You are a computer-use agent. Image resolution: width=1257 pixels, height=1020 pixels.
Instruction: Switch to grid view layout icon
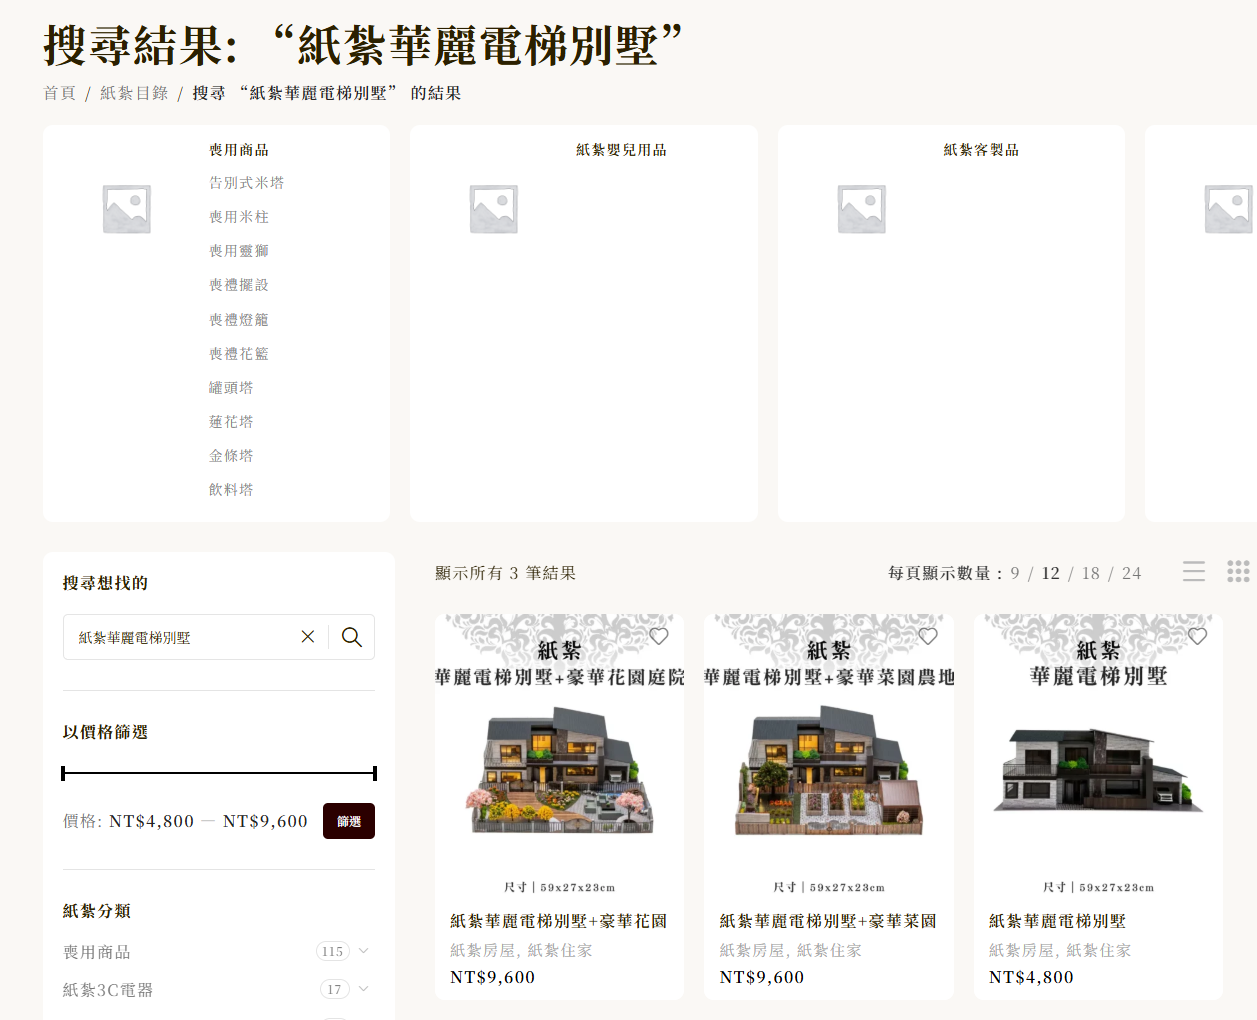pyautogui.click(x=1238, y=571)
